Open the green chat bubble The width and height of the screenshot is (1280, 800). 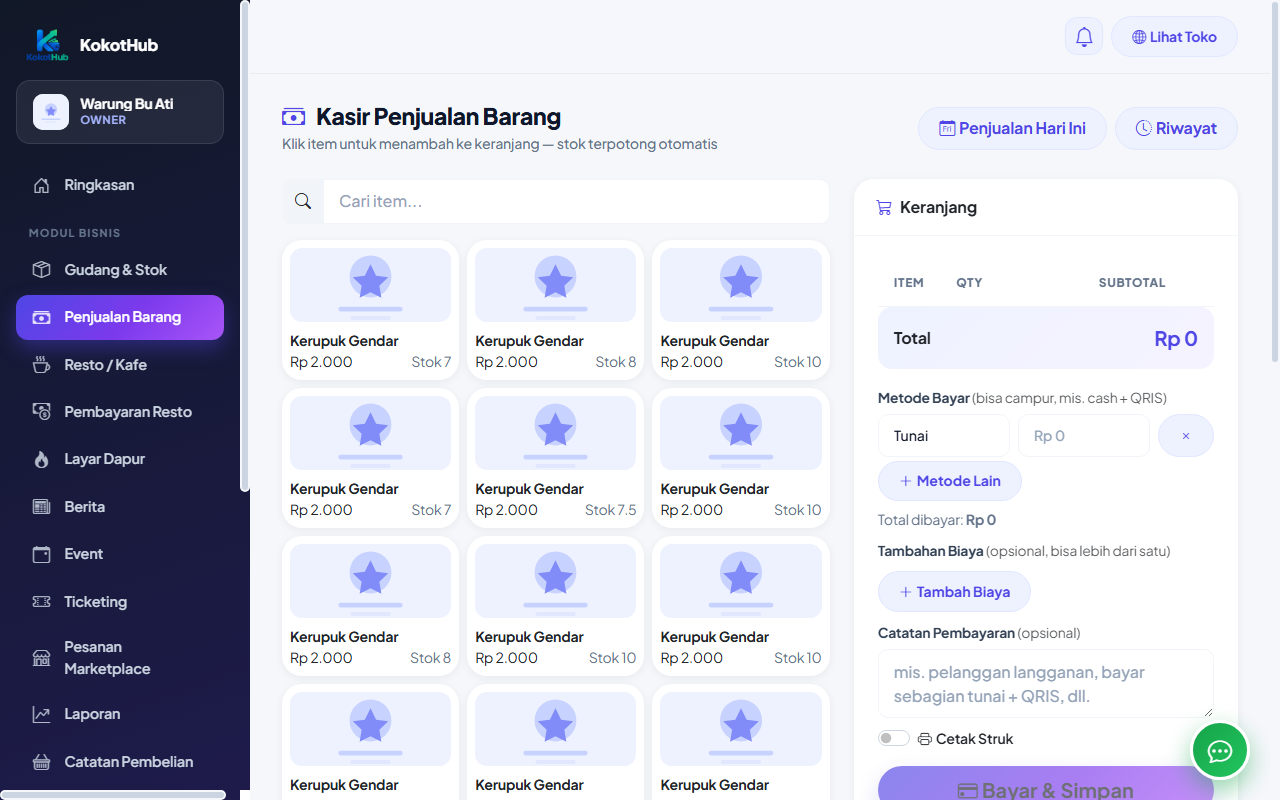coord(1220,750)
